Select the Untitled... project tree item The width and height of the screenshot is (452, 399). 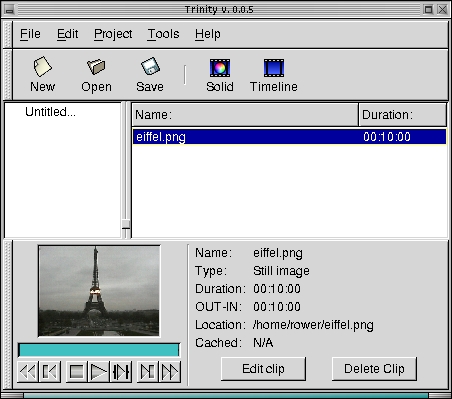point(50,112)
